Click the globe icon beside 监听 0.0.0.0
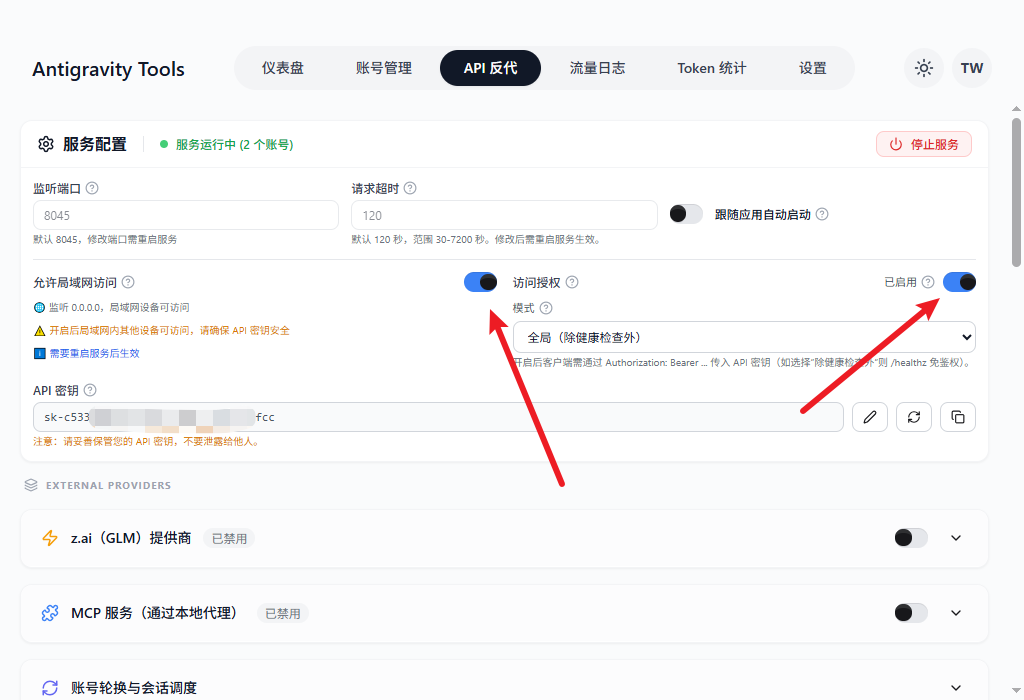 tap(39, 308)
